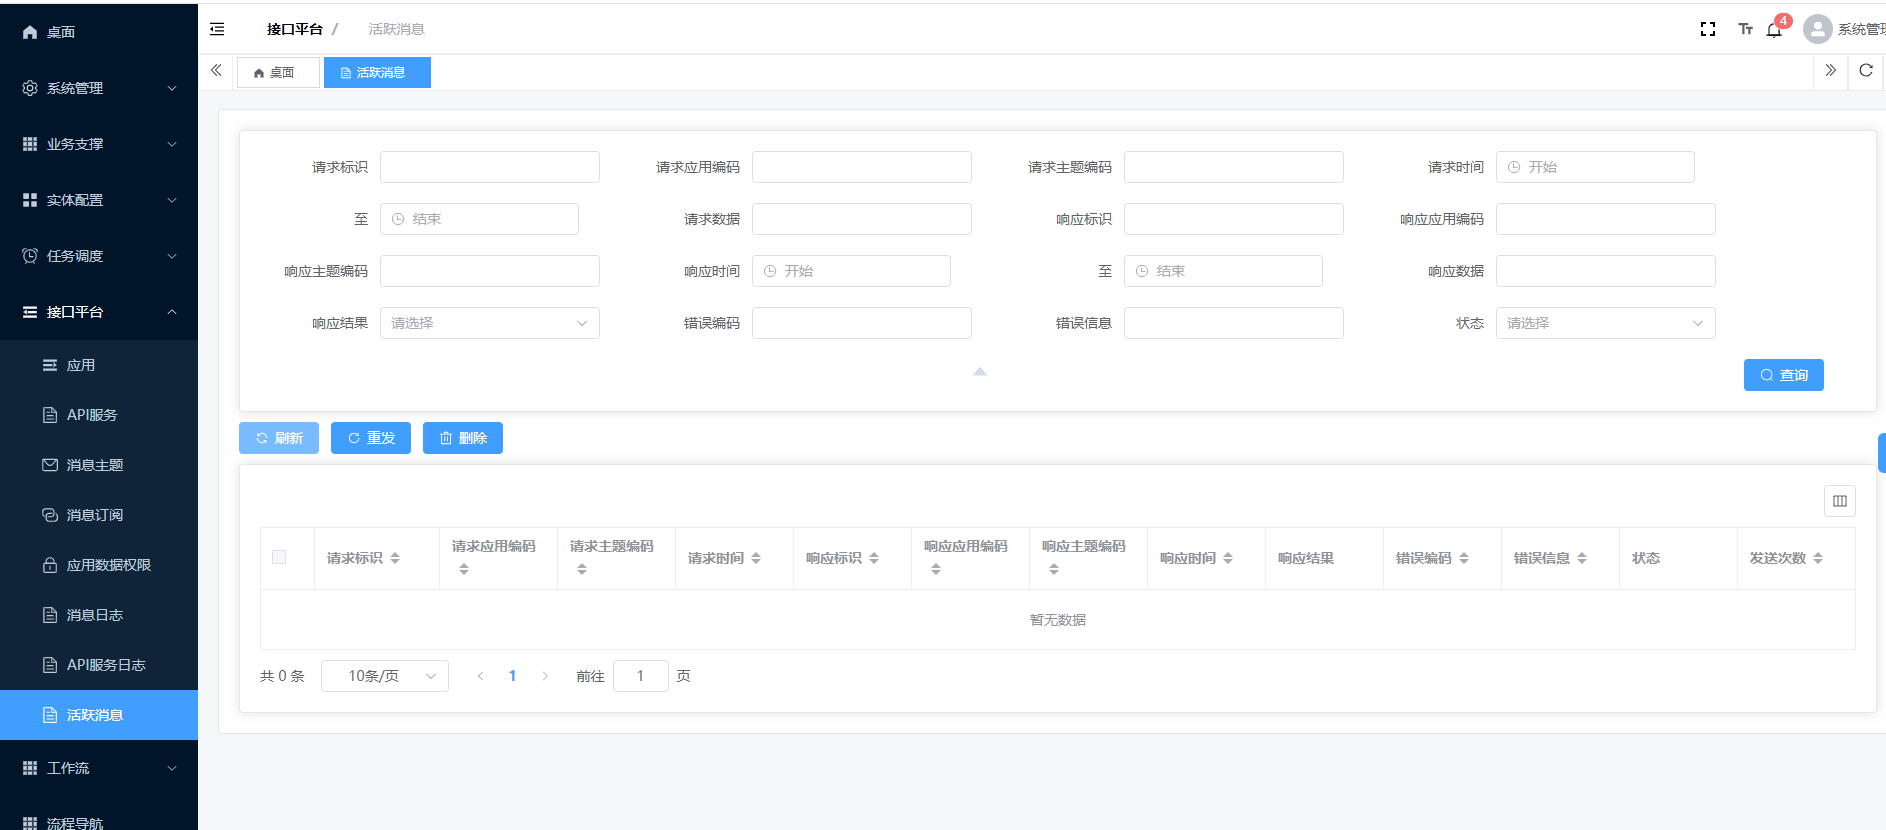Sort by 错误信息 column sort icon
This screenshot has height=830, width=1886.
click(1582, 558)
